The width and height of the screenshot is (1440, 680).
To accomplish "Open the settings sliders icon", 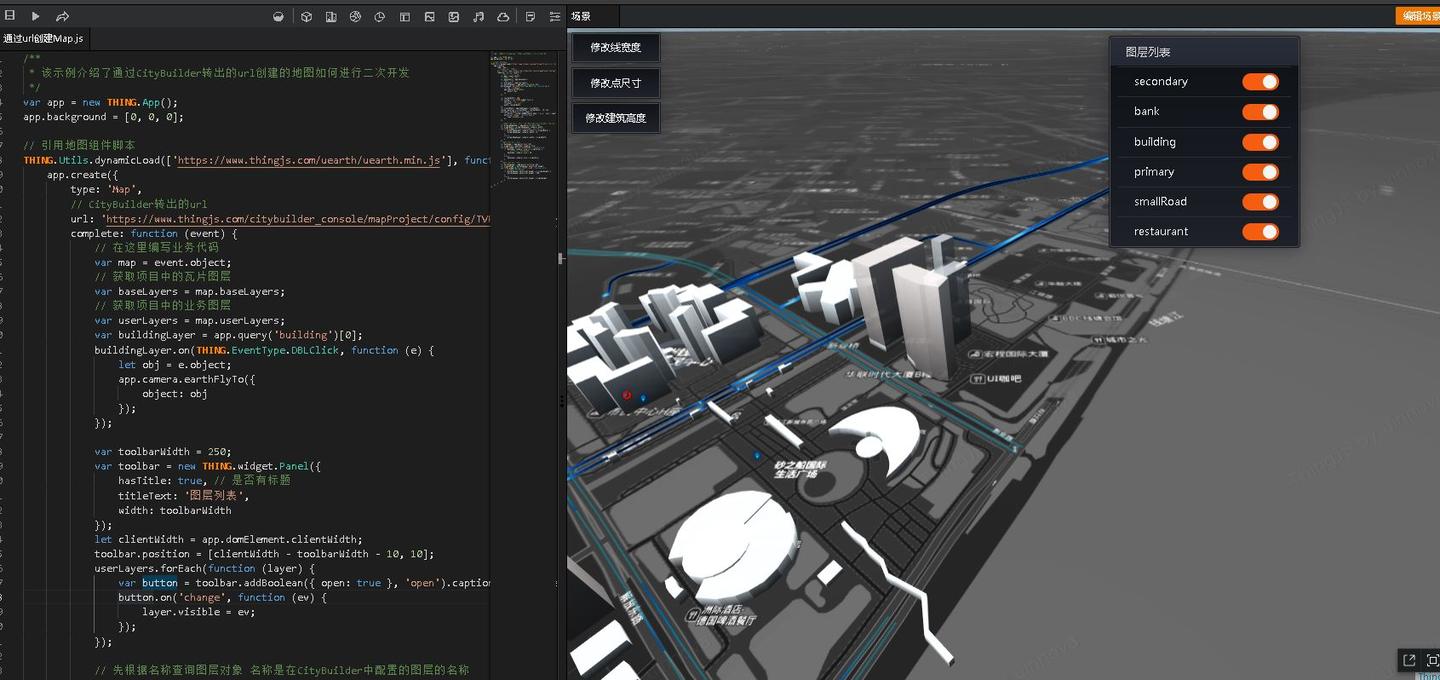I will 554,16.
